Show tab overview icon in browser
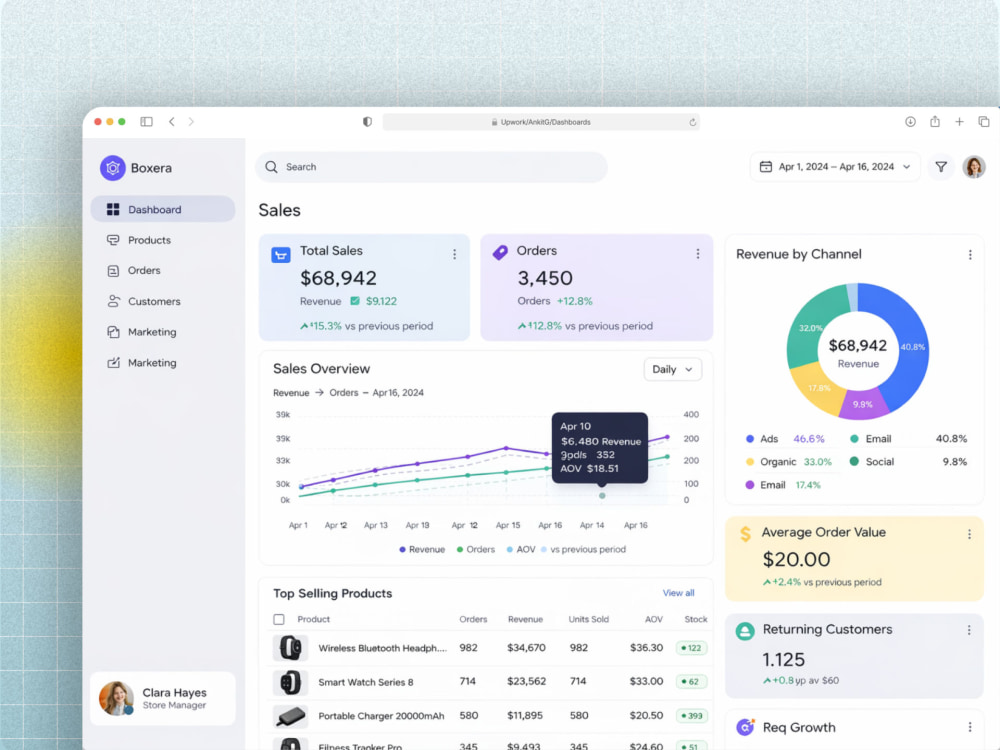This screenshot has width=1000, height=750. coord(983,121)
